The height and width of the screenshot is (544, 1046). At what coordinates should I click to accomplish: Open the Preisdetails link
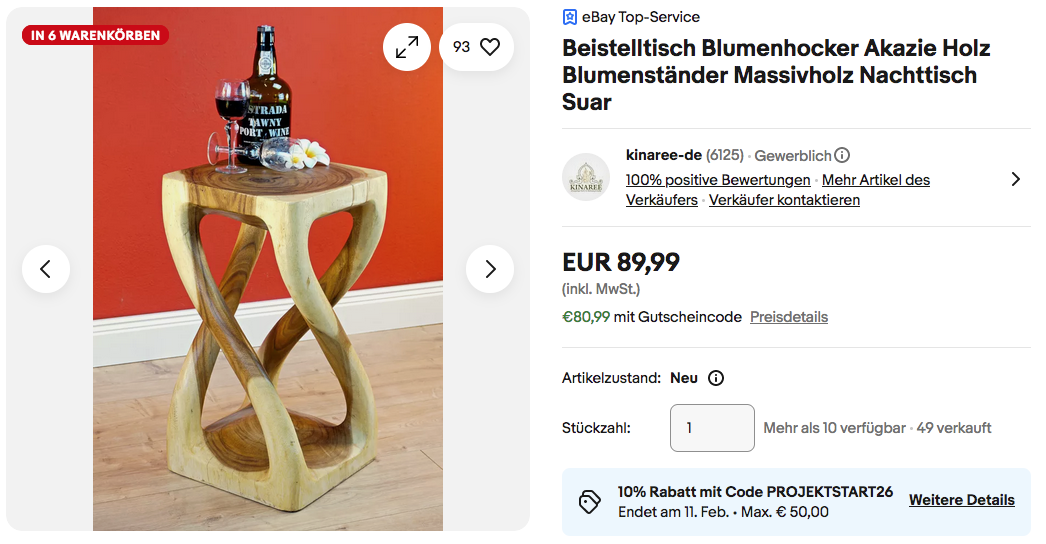(789, 317)
